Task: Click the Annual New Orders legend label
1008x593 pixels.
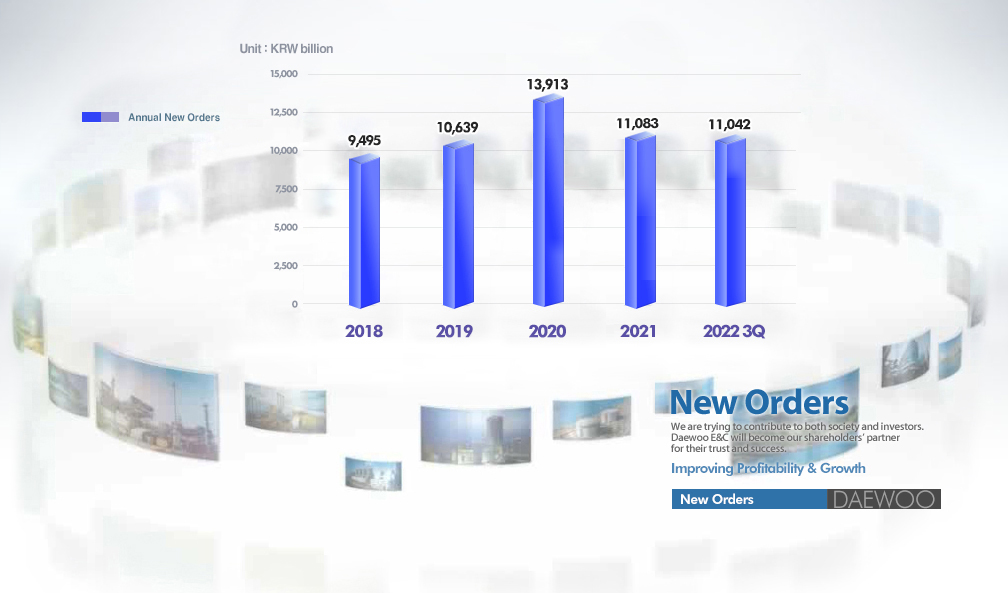Action: (174, 117)
